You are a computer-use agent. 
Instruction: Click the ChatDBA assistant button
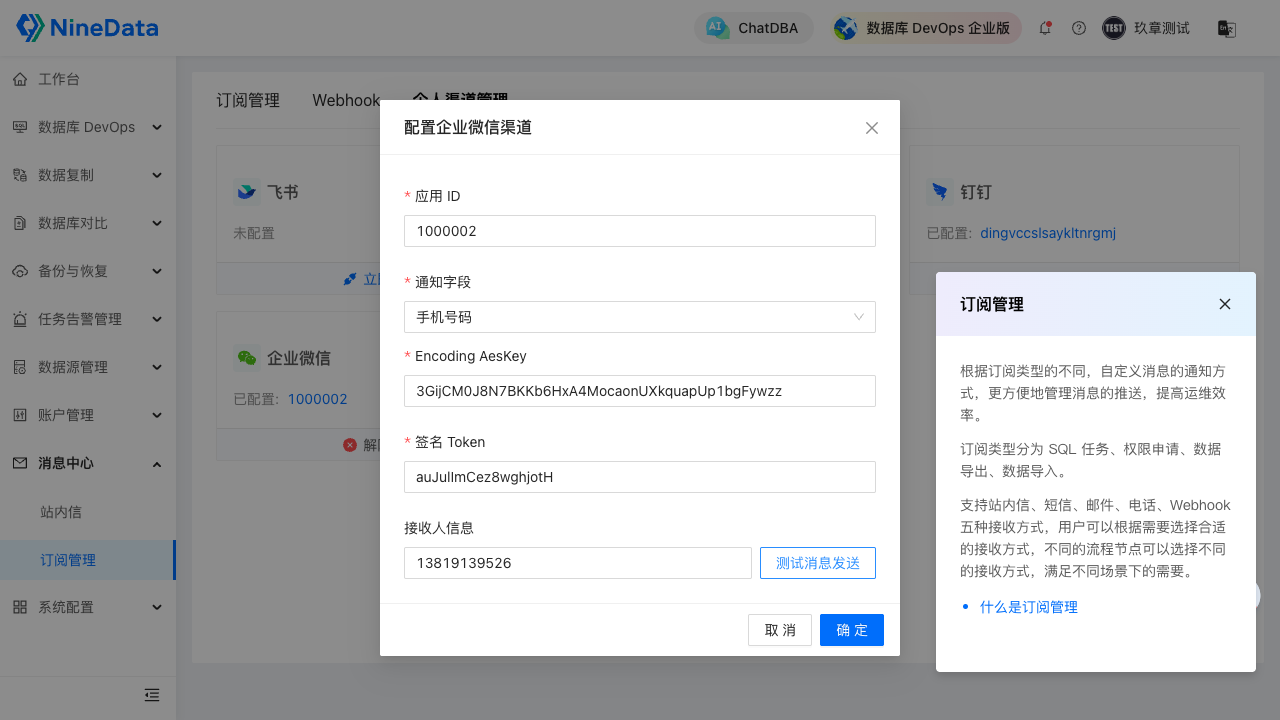pyautogui.click(x=754, y=28)
